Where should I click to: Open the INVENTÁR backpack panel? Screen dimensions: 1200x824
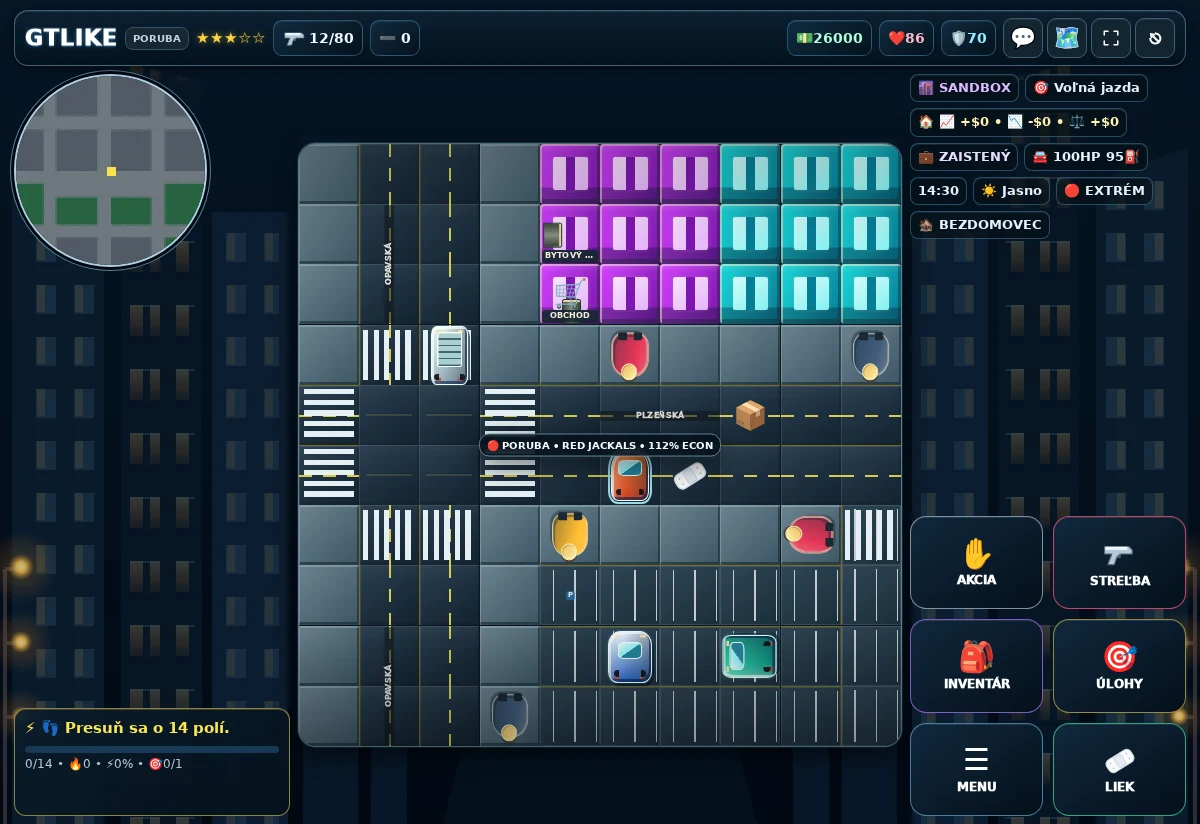pyautogui.click(x=976, y=666)
